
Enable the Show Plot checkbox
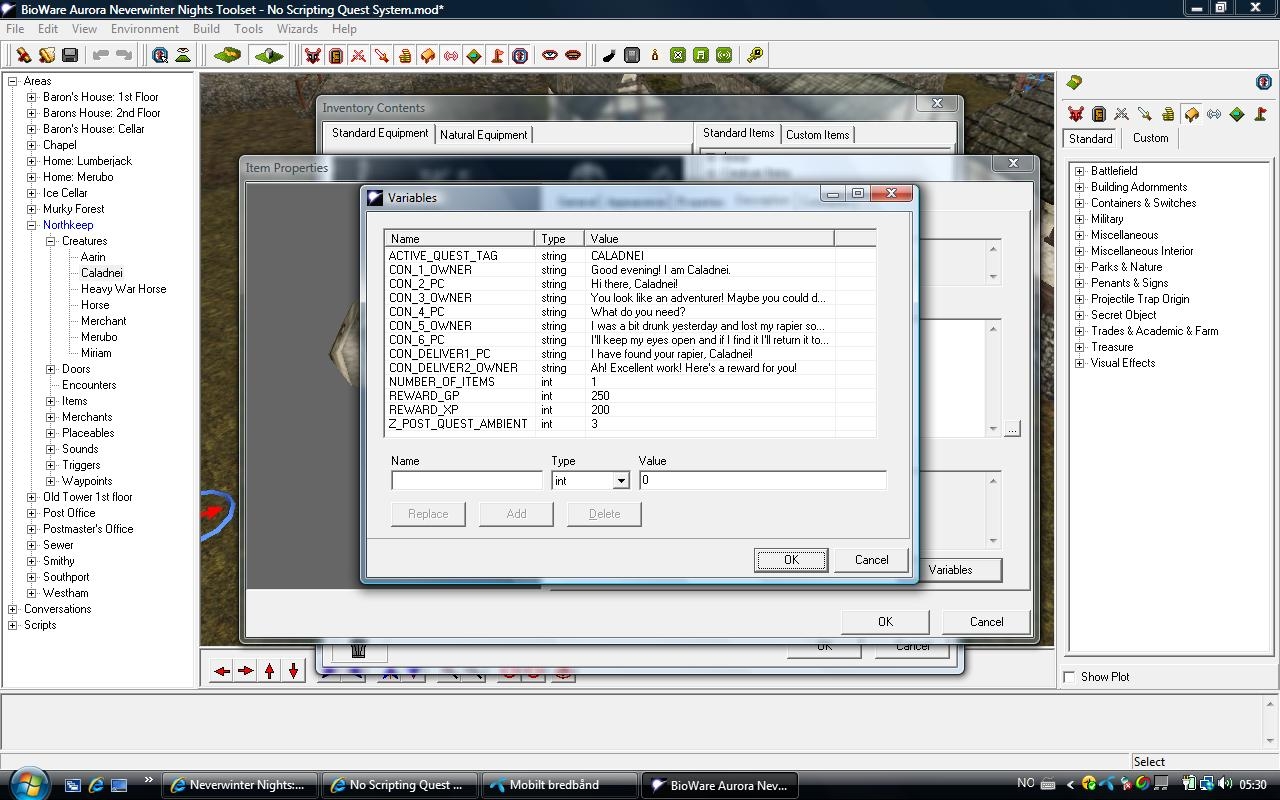(1070, 677)
